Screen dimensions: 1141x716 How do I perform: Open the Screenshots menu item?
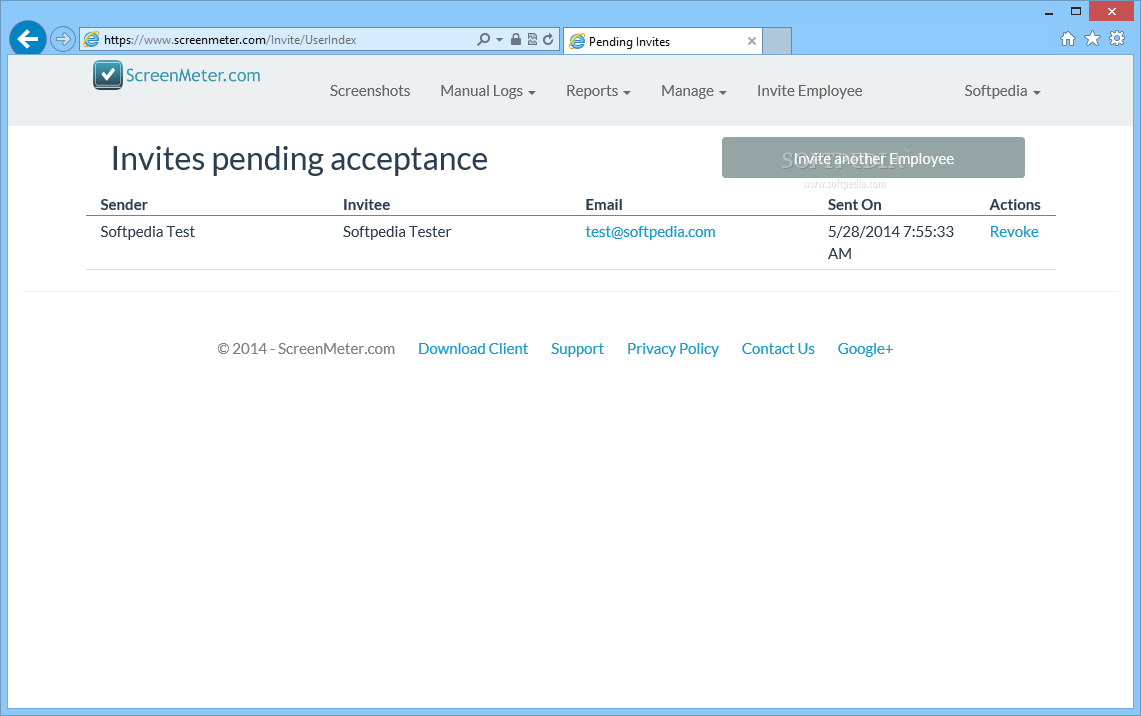(370, 91)
